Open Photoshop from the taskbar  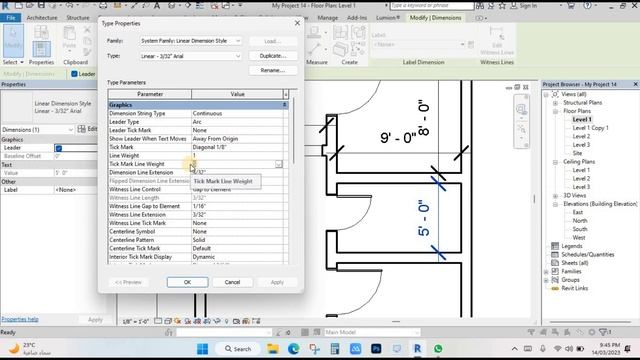point(376,349)
